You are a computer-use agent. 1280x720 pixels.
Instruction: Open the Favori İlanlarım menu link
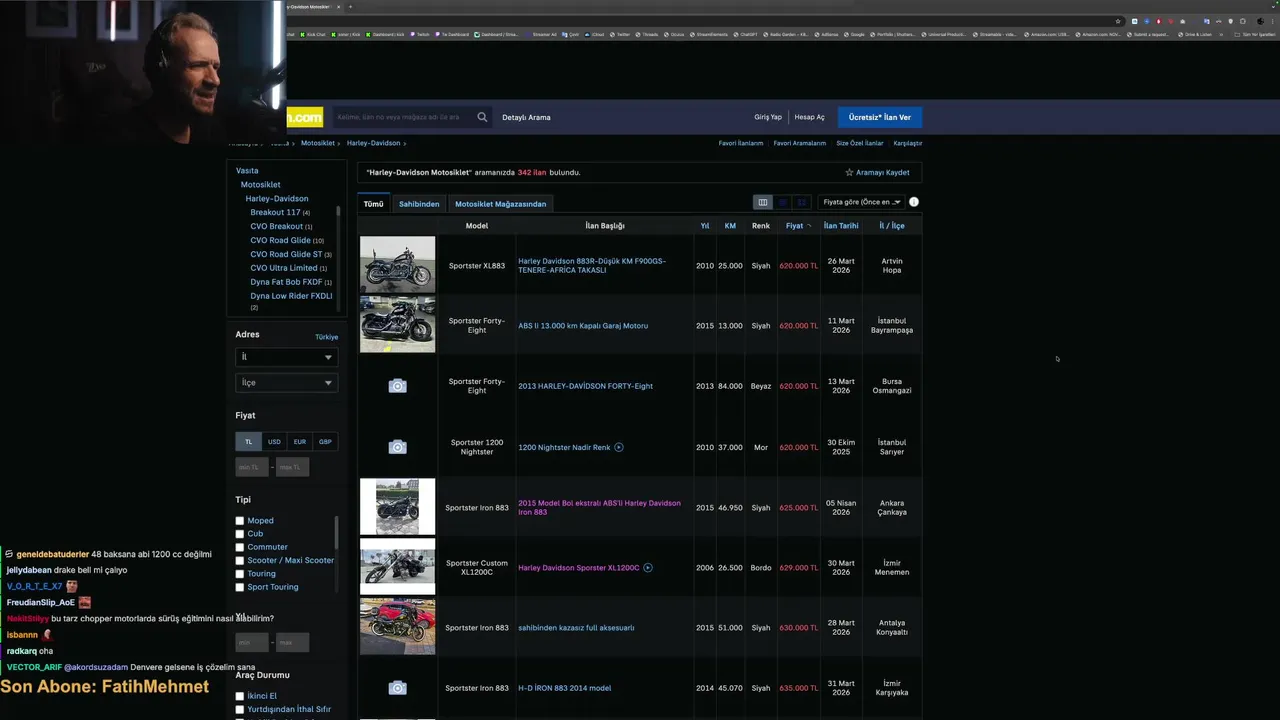point(741,143)
